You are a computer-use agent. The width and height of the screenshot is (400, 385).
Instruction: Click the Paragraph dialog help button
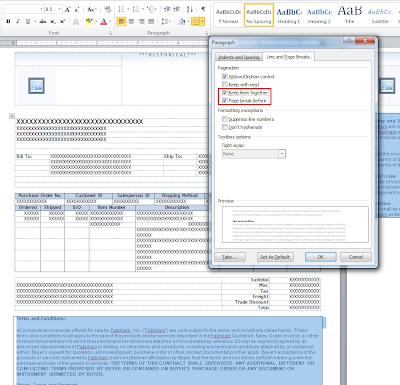tap(349, 41)
